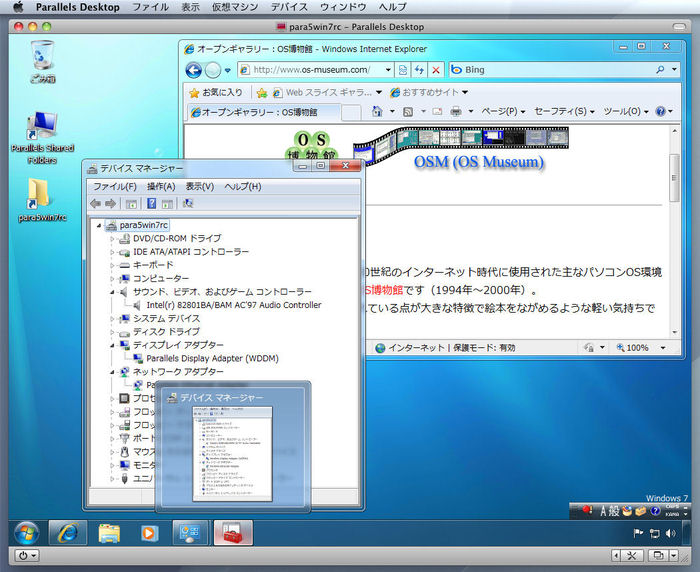Click the IE vertical scrollbar thumb
The image size is (700, 572).
pos(675,178)
